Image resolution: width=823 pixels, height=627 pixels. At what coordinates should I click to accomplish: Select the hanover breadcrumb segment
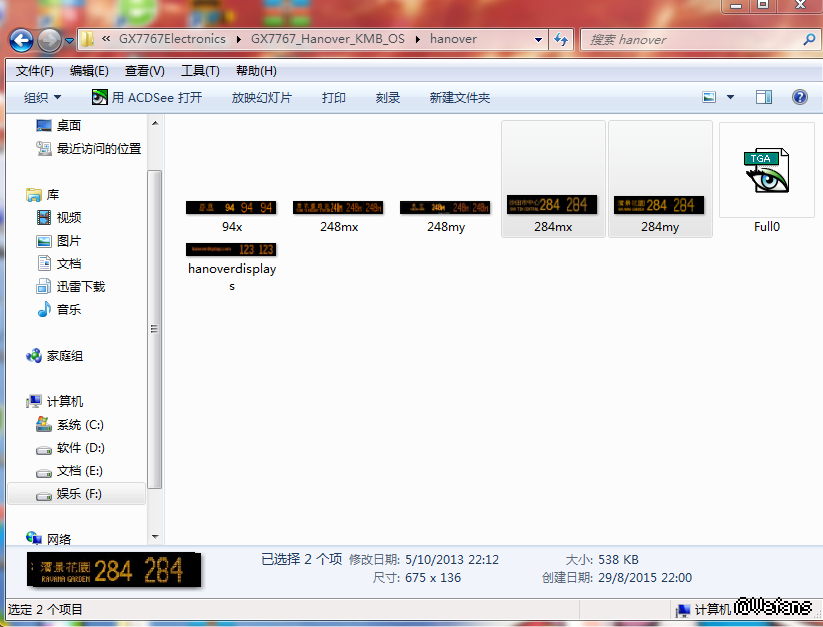[x=453, y=39]
